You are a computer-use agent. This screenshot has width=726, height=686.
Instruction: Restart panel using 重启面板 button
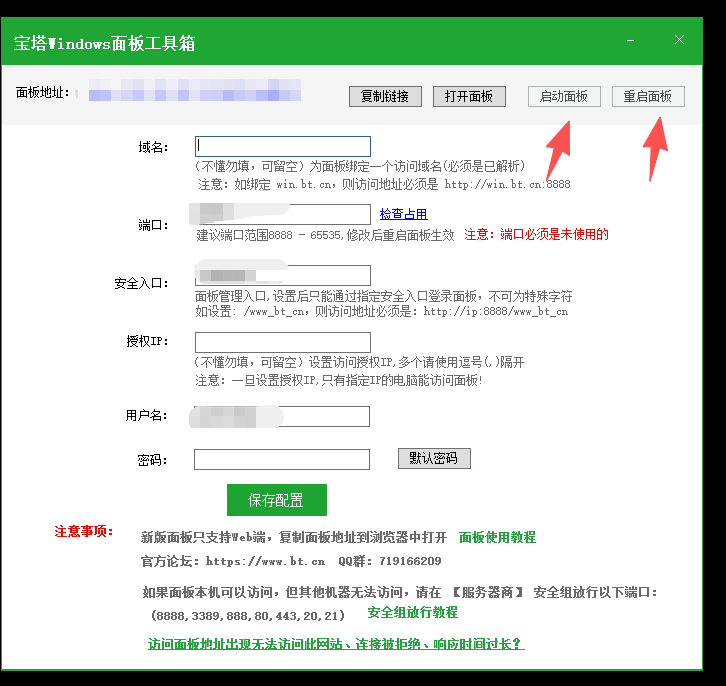(x=648, y=96)
